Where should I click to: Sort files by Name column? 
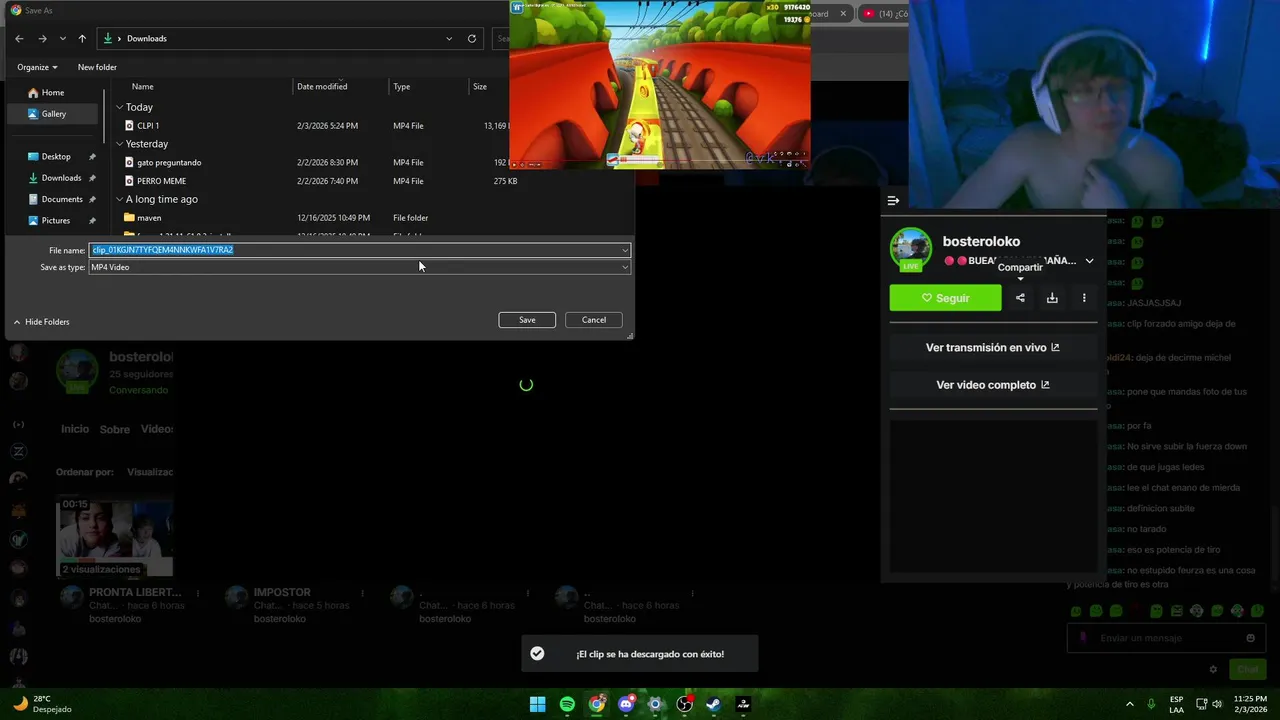pos(142,86)
